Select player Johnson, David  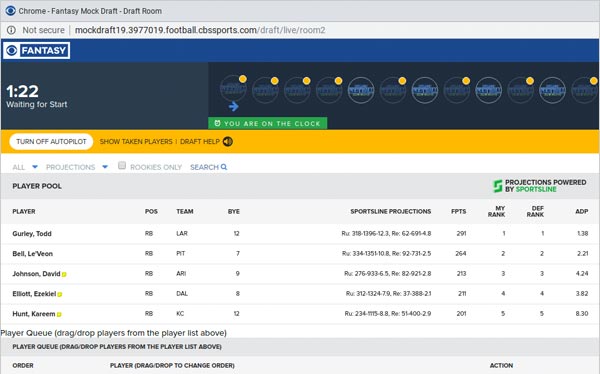36,274
